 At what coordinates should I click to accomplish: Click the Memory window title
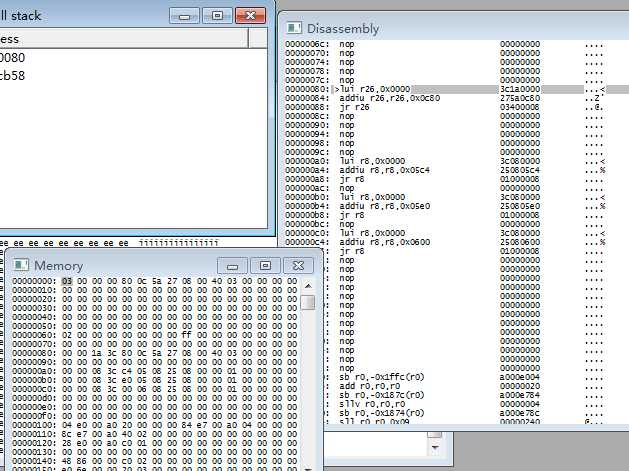[x=59, y=266]
